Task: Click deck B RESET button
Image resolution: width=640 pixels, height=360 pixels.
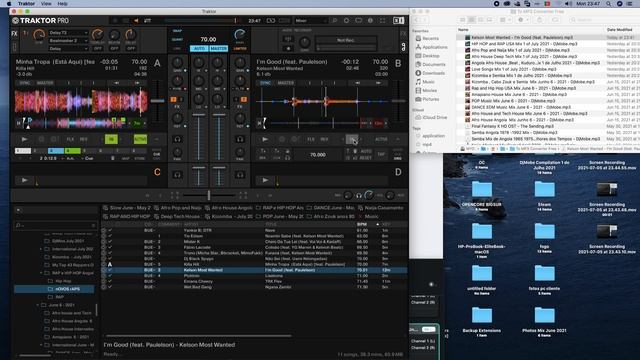Action: pyautogui.click(x=366, y=158)
